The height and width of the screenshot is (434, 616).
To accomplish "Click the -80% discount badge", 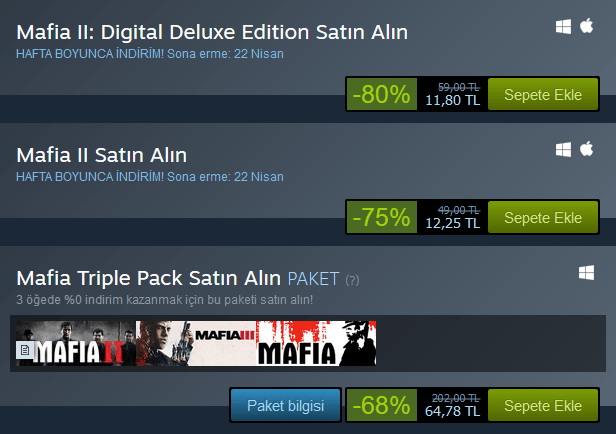I will tap(381, 94).
